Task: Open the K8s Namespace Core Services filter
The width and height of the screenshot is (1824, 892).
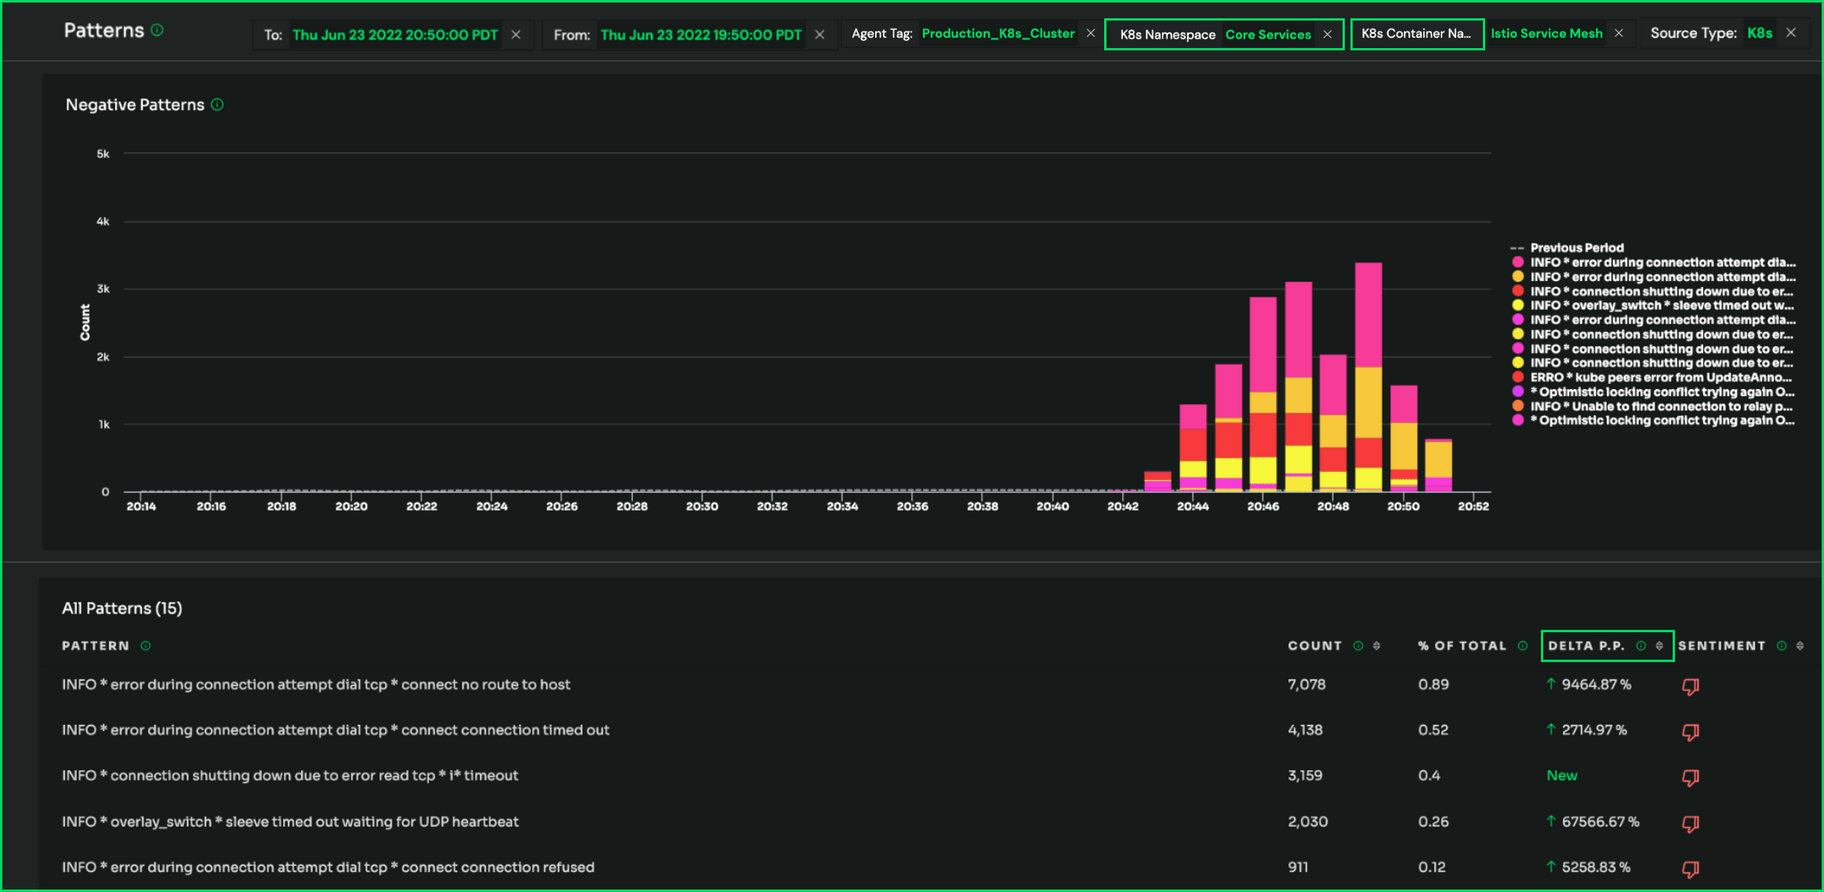Action: [1215, 34]
